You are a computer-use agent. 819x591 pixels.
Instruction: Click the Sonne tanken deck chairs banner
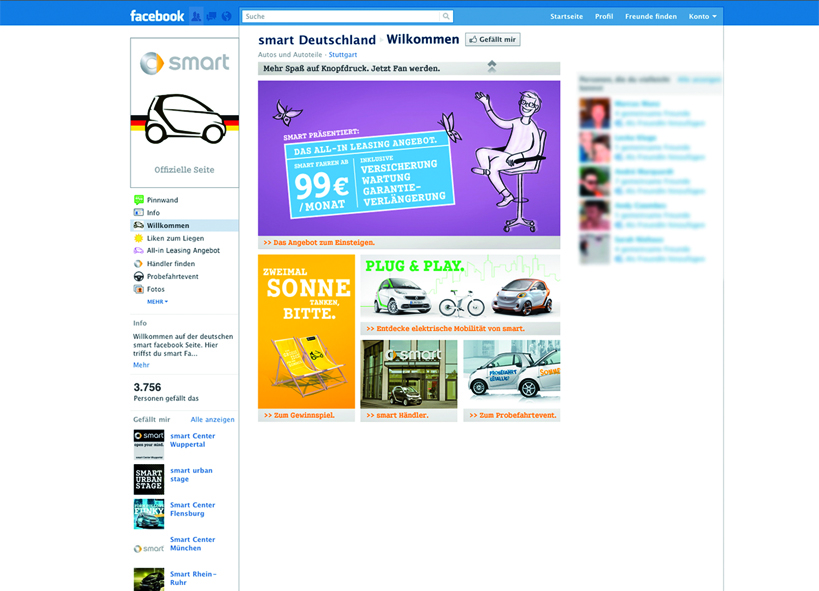coord(307,331)
